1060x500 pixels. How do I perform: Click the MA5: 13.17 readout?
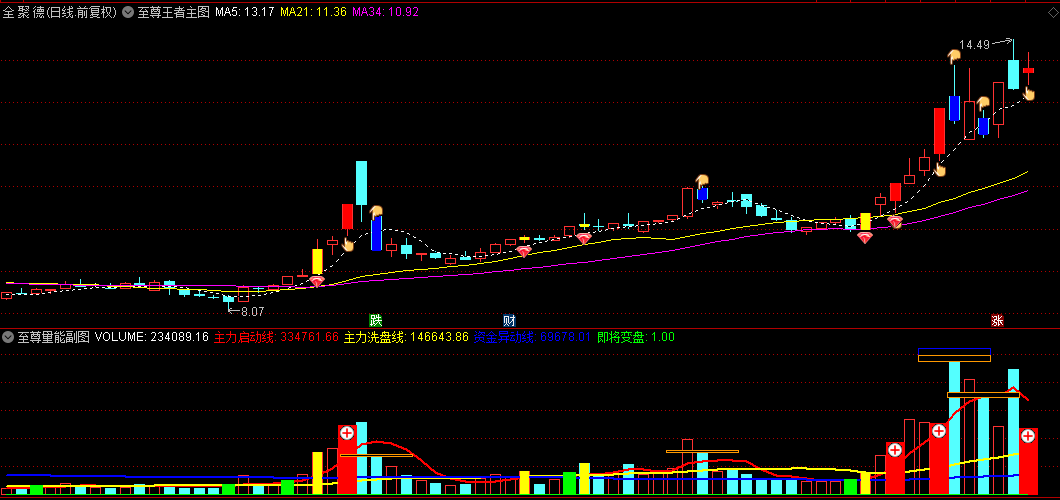[x=245, y=12]
